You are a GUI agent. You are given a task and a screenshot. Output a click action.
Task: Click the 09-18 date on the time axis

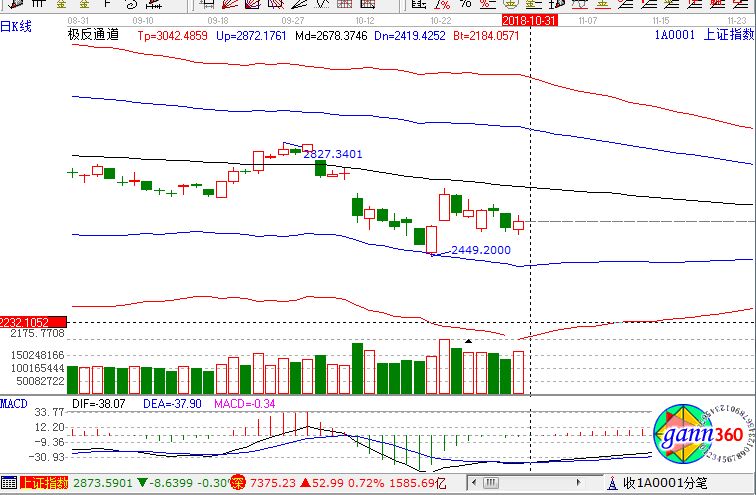pos(217,20)
